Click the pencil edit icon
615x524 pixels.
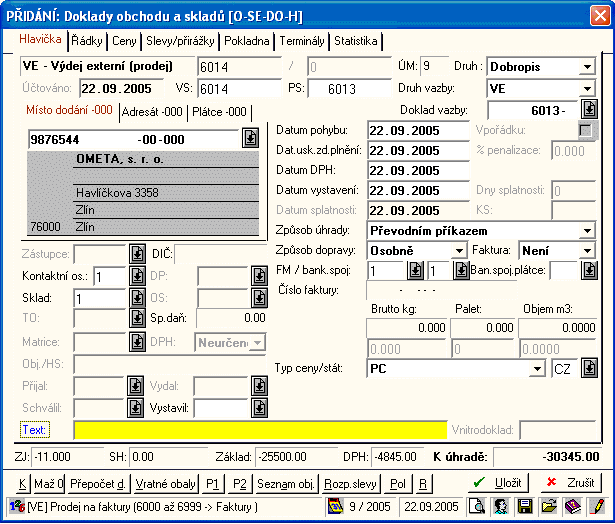coord(597,506)
